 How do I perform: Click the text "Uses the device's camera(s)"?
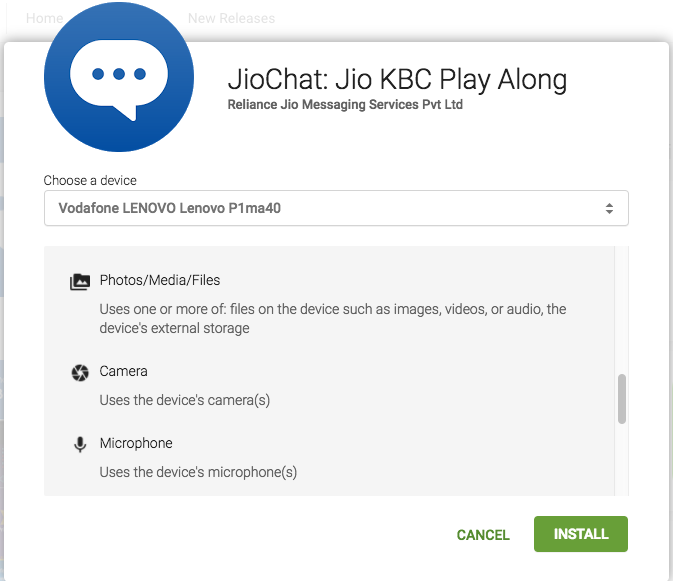185,400
